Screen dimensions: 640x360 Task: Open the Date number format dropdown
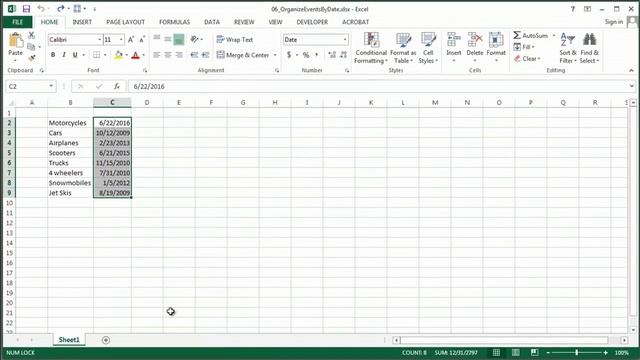pyautogui.click(x=345, y=40)
